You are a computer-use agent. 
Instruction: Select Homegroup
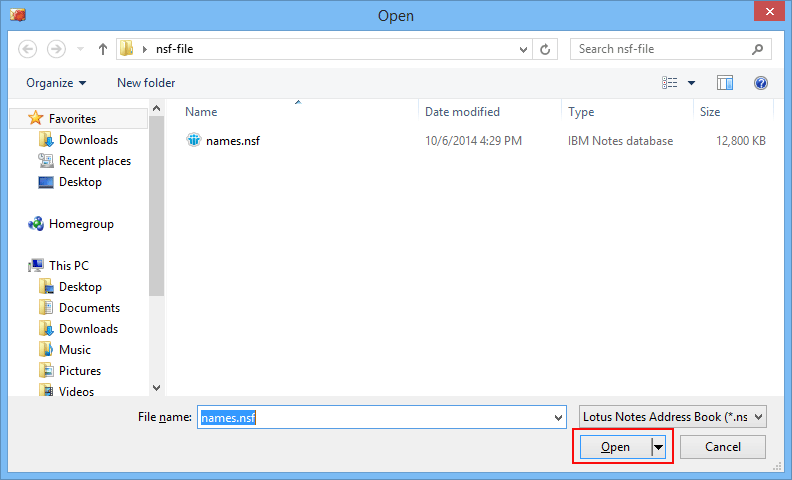point(81,224)
